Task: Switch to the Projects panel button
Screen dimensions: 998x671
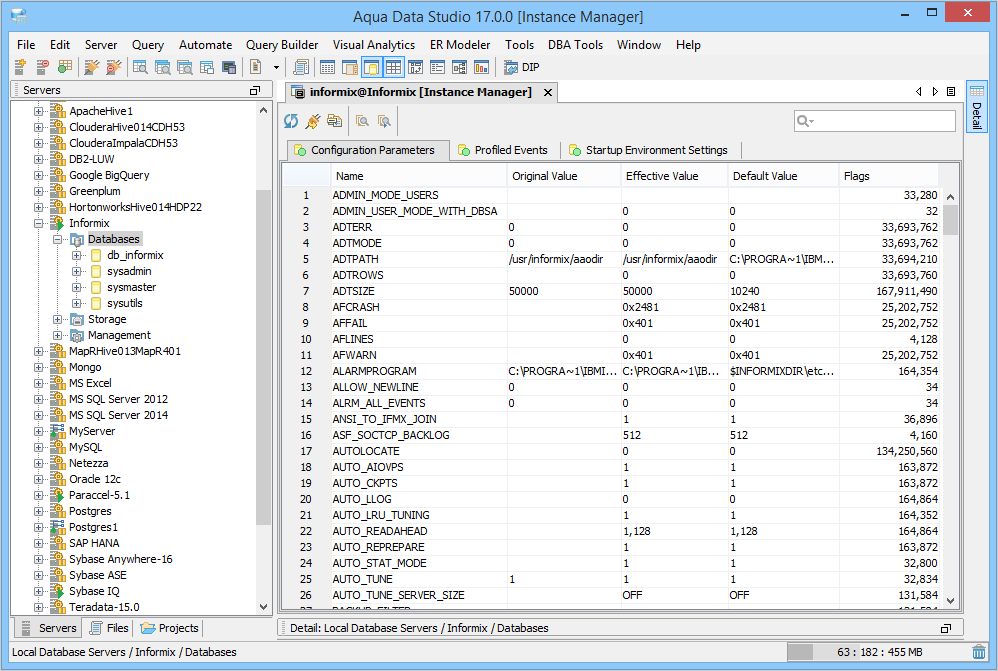Action: (x=170, y=628)
